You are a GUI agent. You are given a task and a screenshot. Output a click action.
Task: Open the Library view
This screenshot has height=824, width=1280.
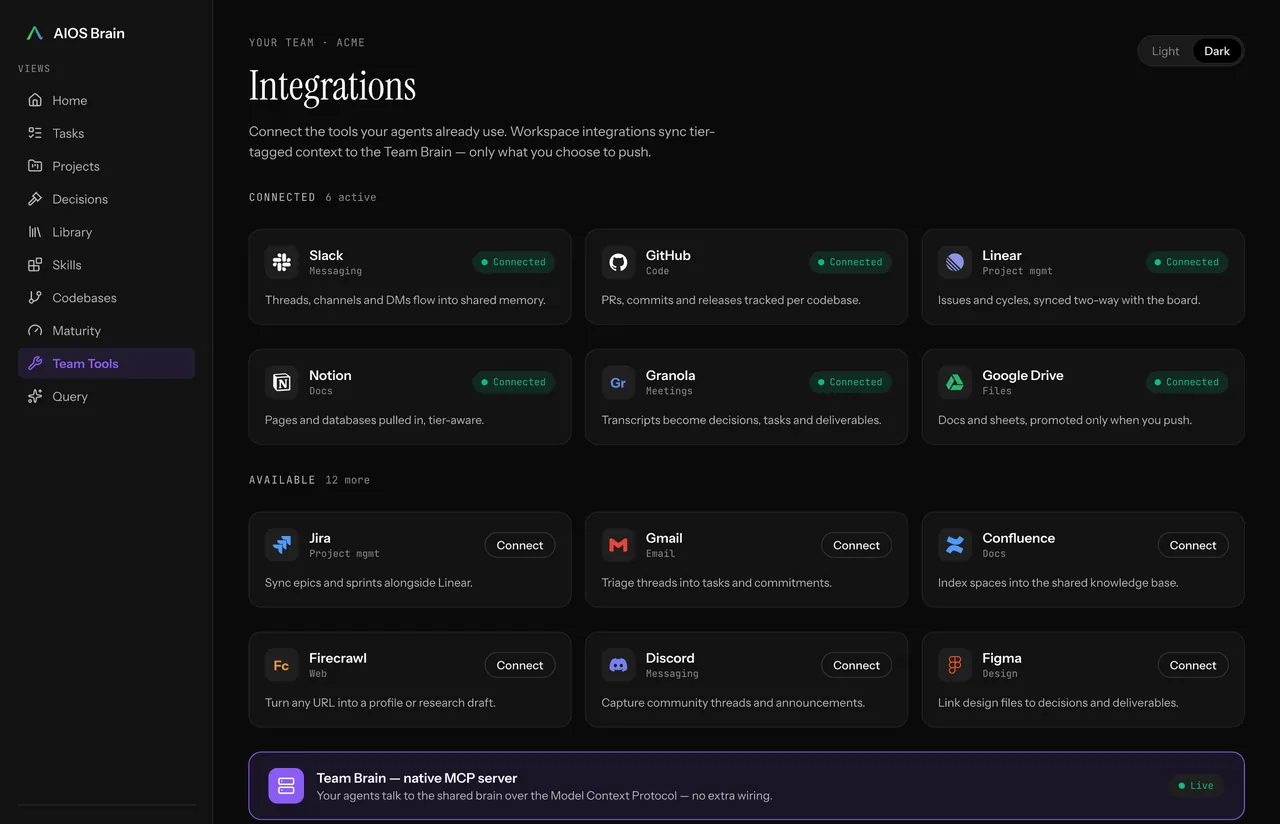tap(106, 232)
